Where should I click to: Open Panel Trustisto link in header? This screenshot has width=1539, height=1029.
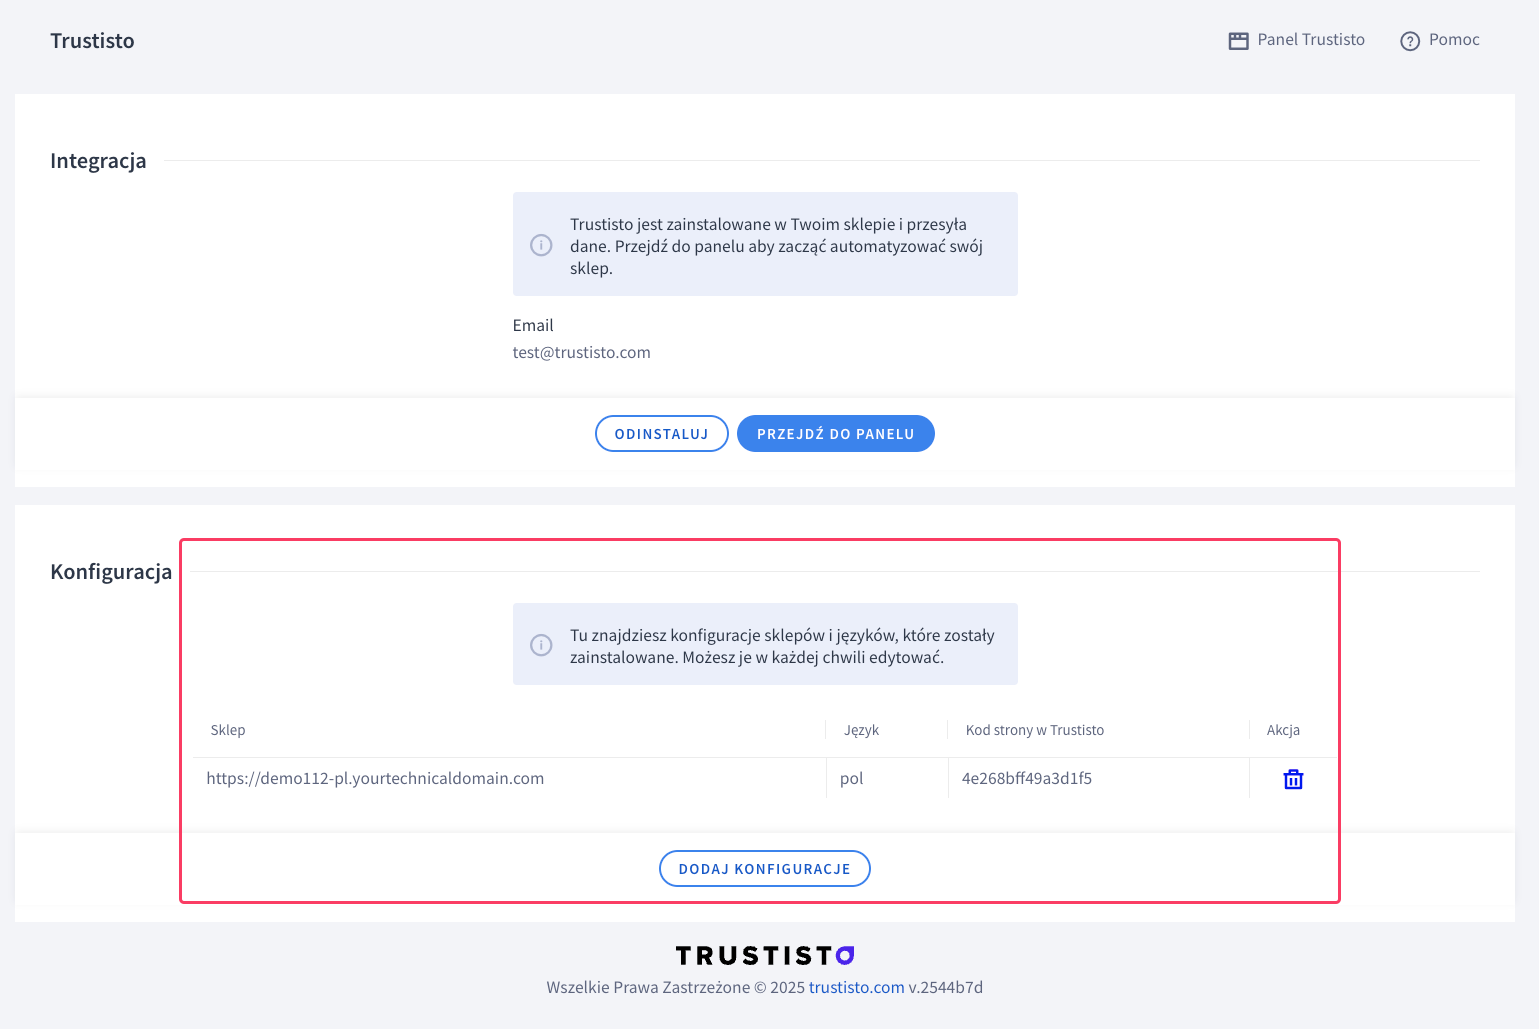(x=1296, y=40)
